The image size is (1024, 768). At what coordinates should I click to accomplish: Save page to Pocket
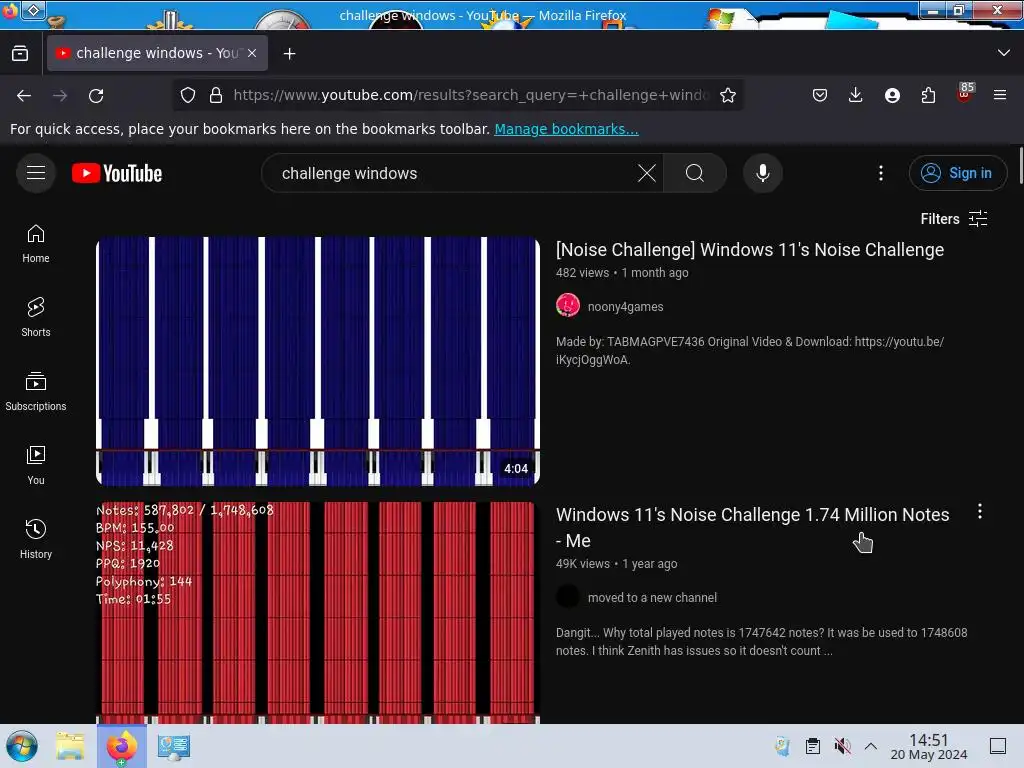pos(820,95)
